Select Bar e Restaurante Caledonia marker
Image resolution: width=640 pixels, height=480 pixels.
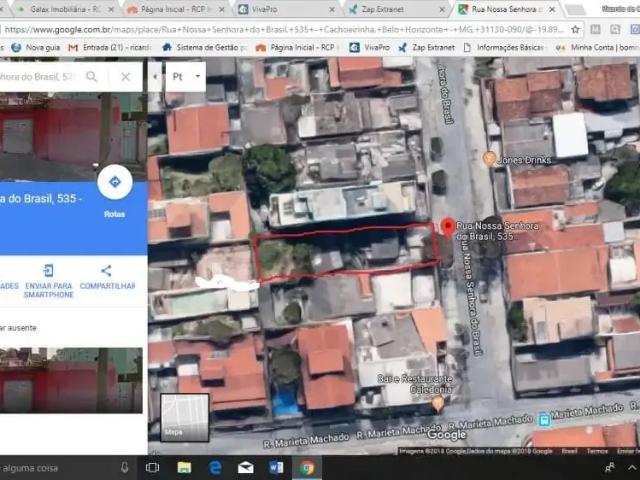(438, 404)
